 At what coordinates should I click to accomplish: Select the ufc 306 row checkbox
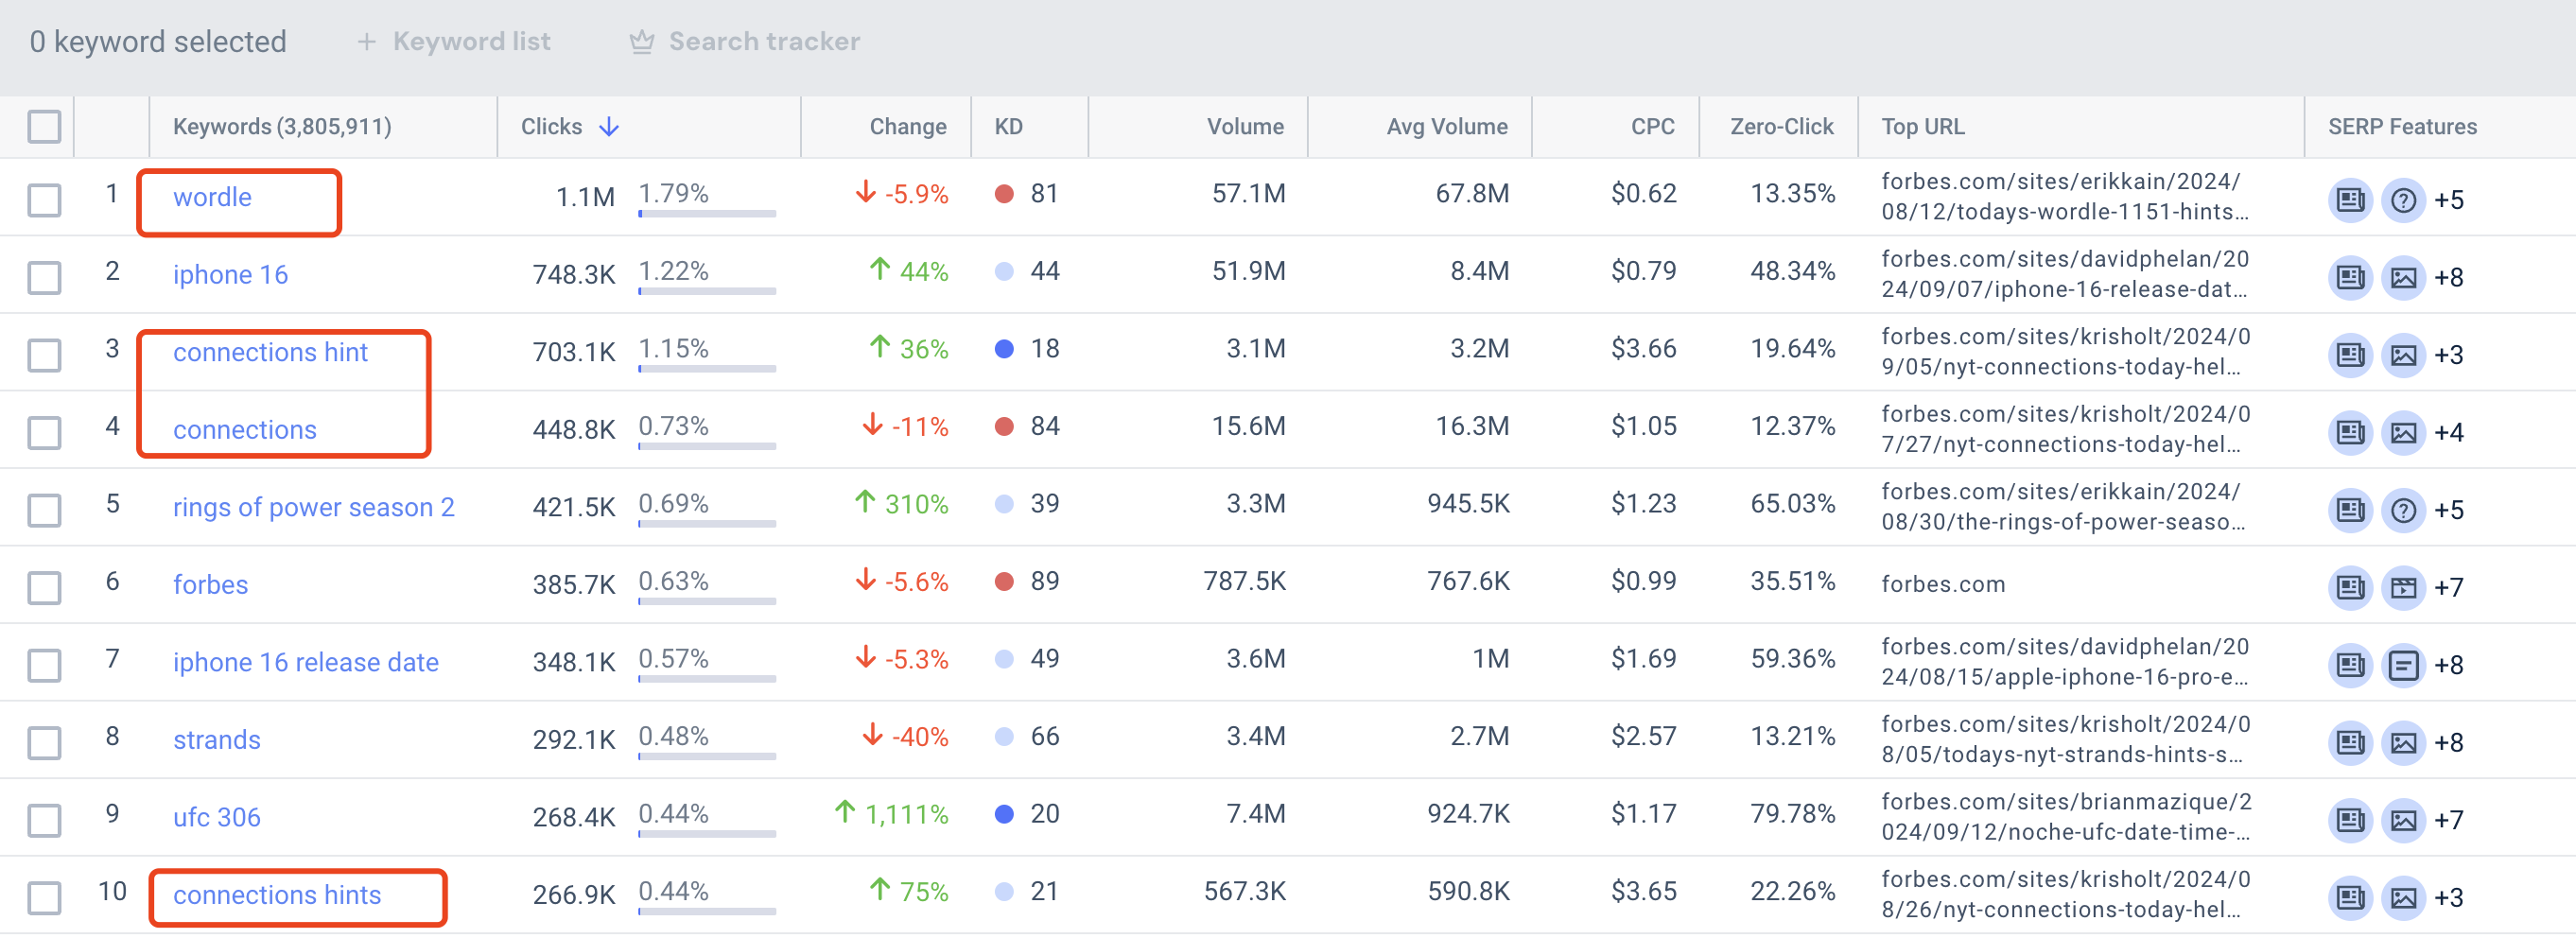point(44,820)
